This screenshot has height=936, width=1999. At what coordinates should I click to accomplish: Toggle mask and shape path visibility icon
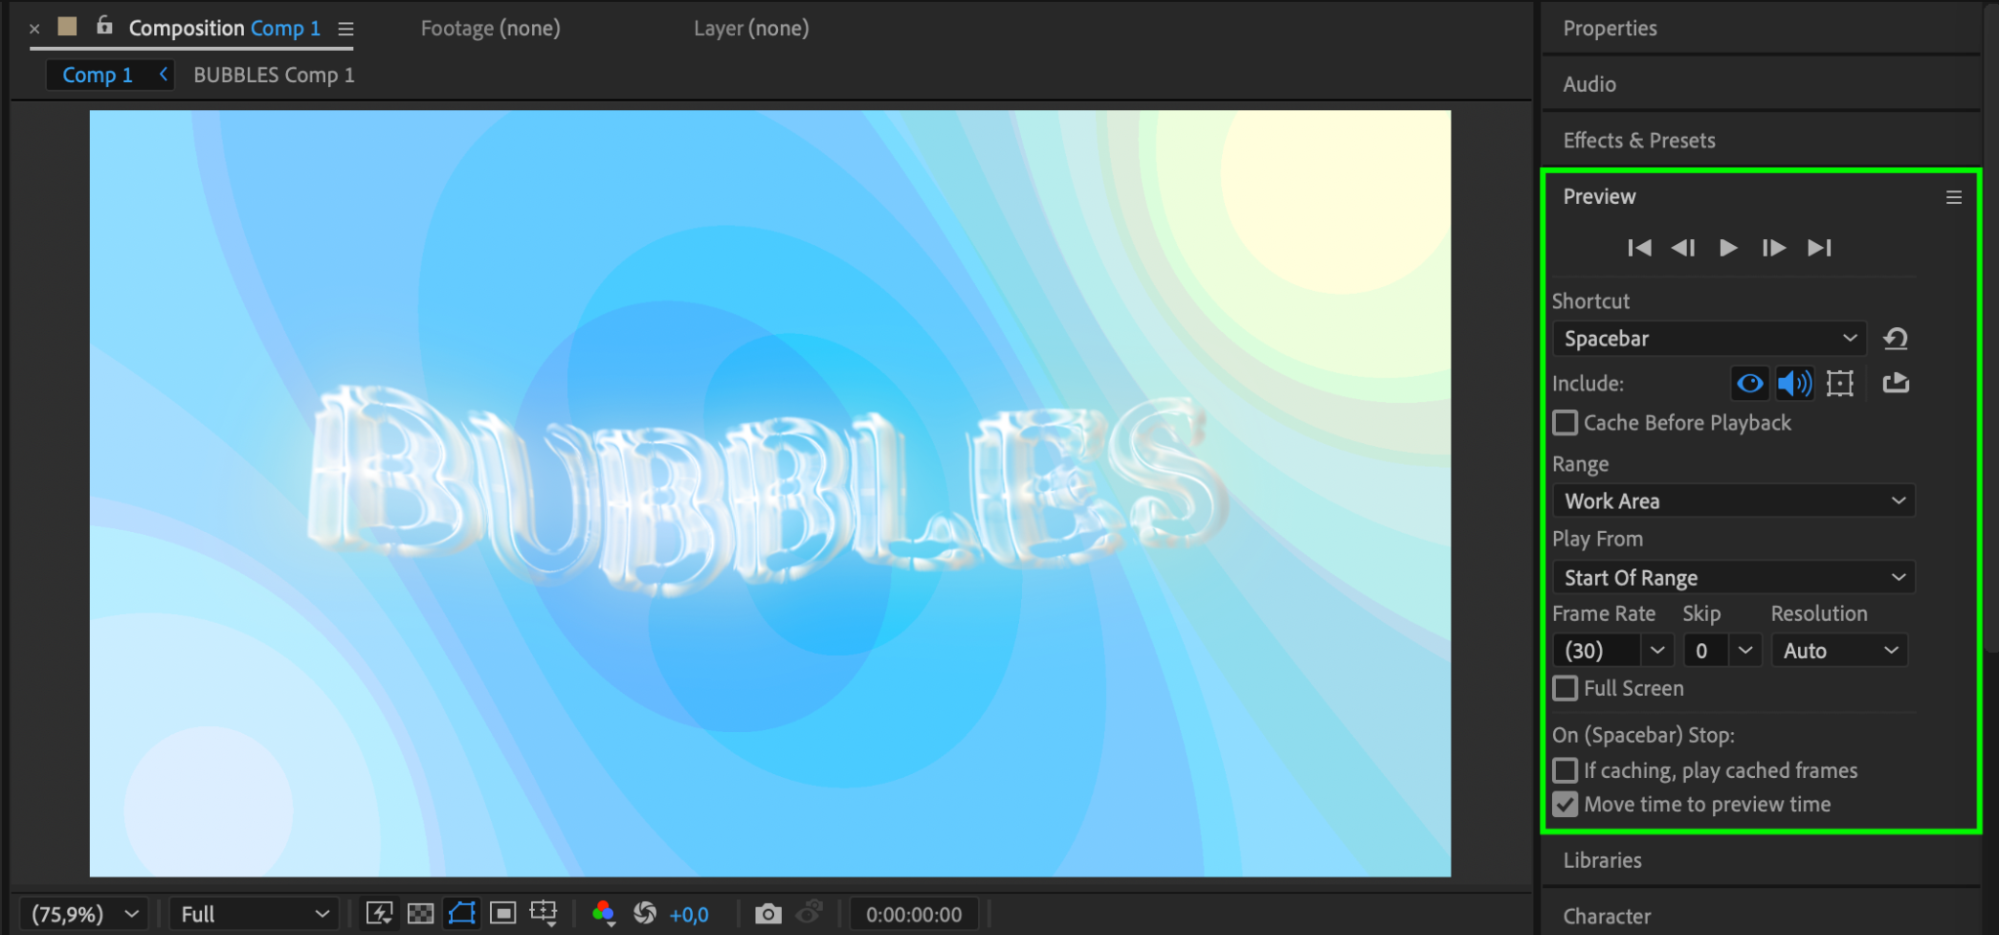click(x=462, y=913)
